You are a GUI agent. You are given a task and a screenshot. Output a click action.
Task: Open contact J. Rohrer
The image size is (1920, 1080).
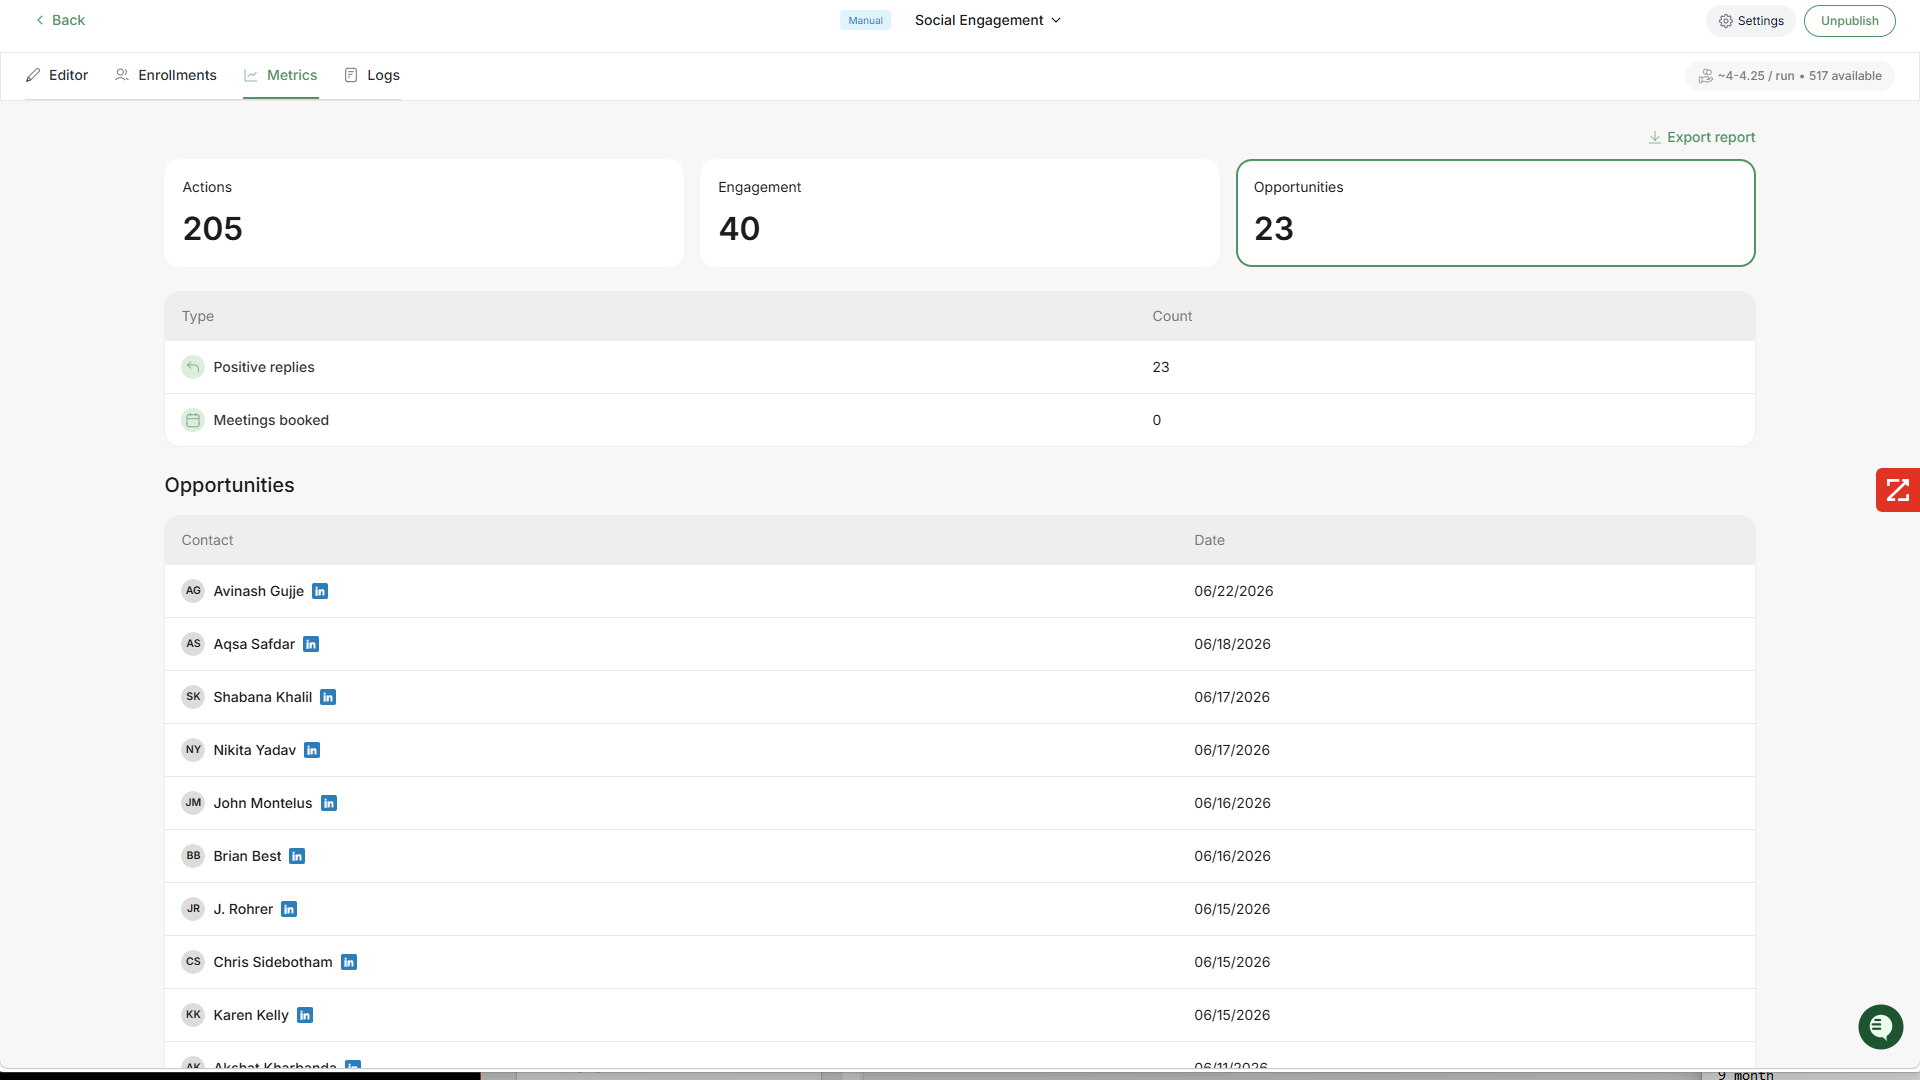tap(243, 909)
